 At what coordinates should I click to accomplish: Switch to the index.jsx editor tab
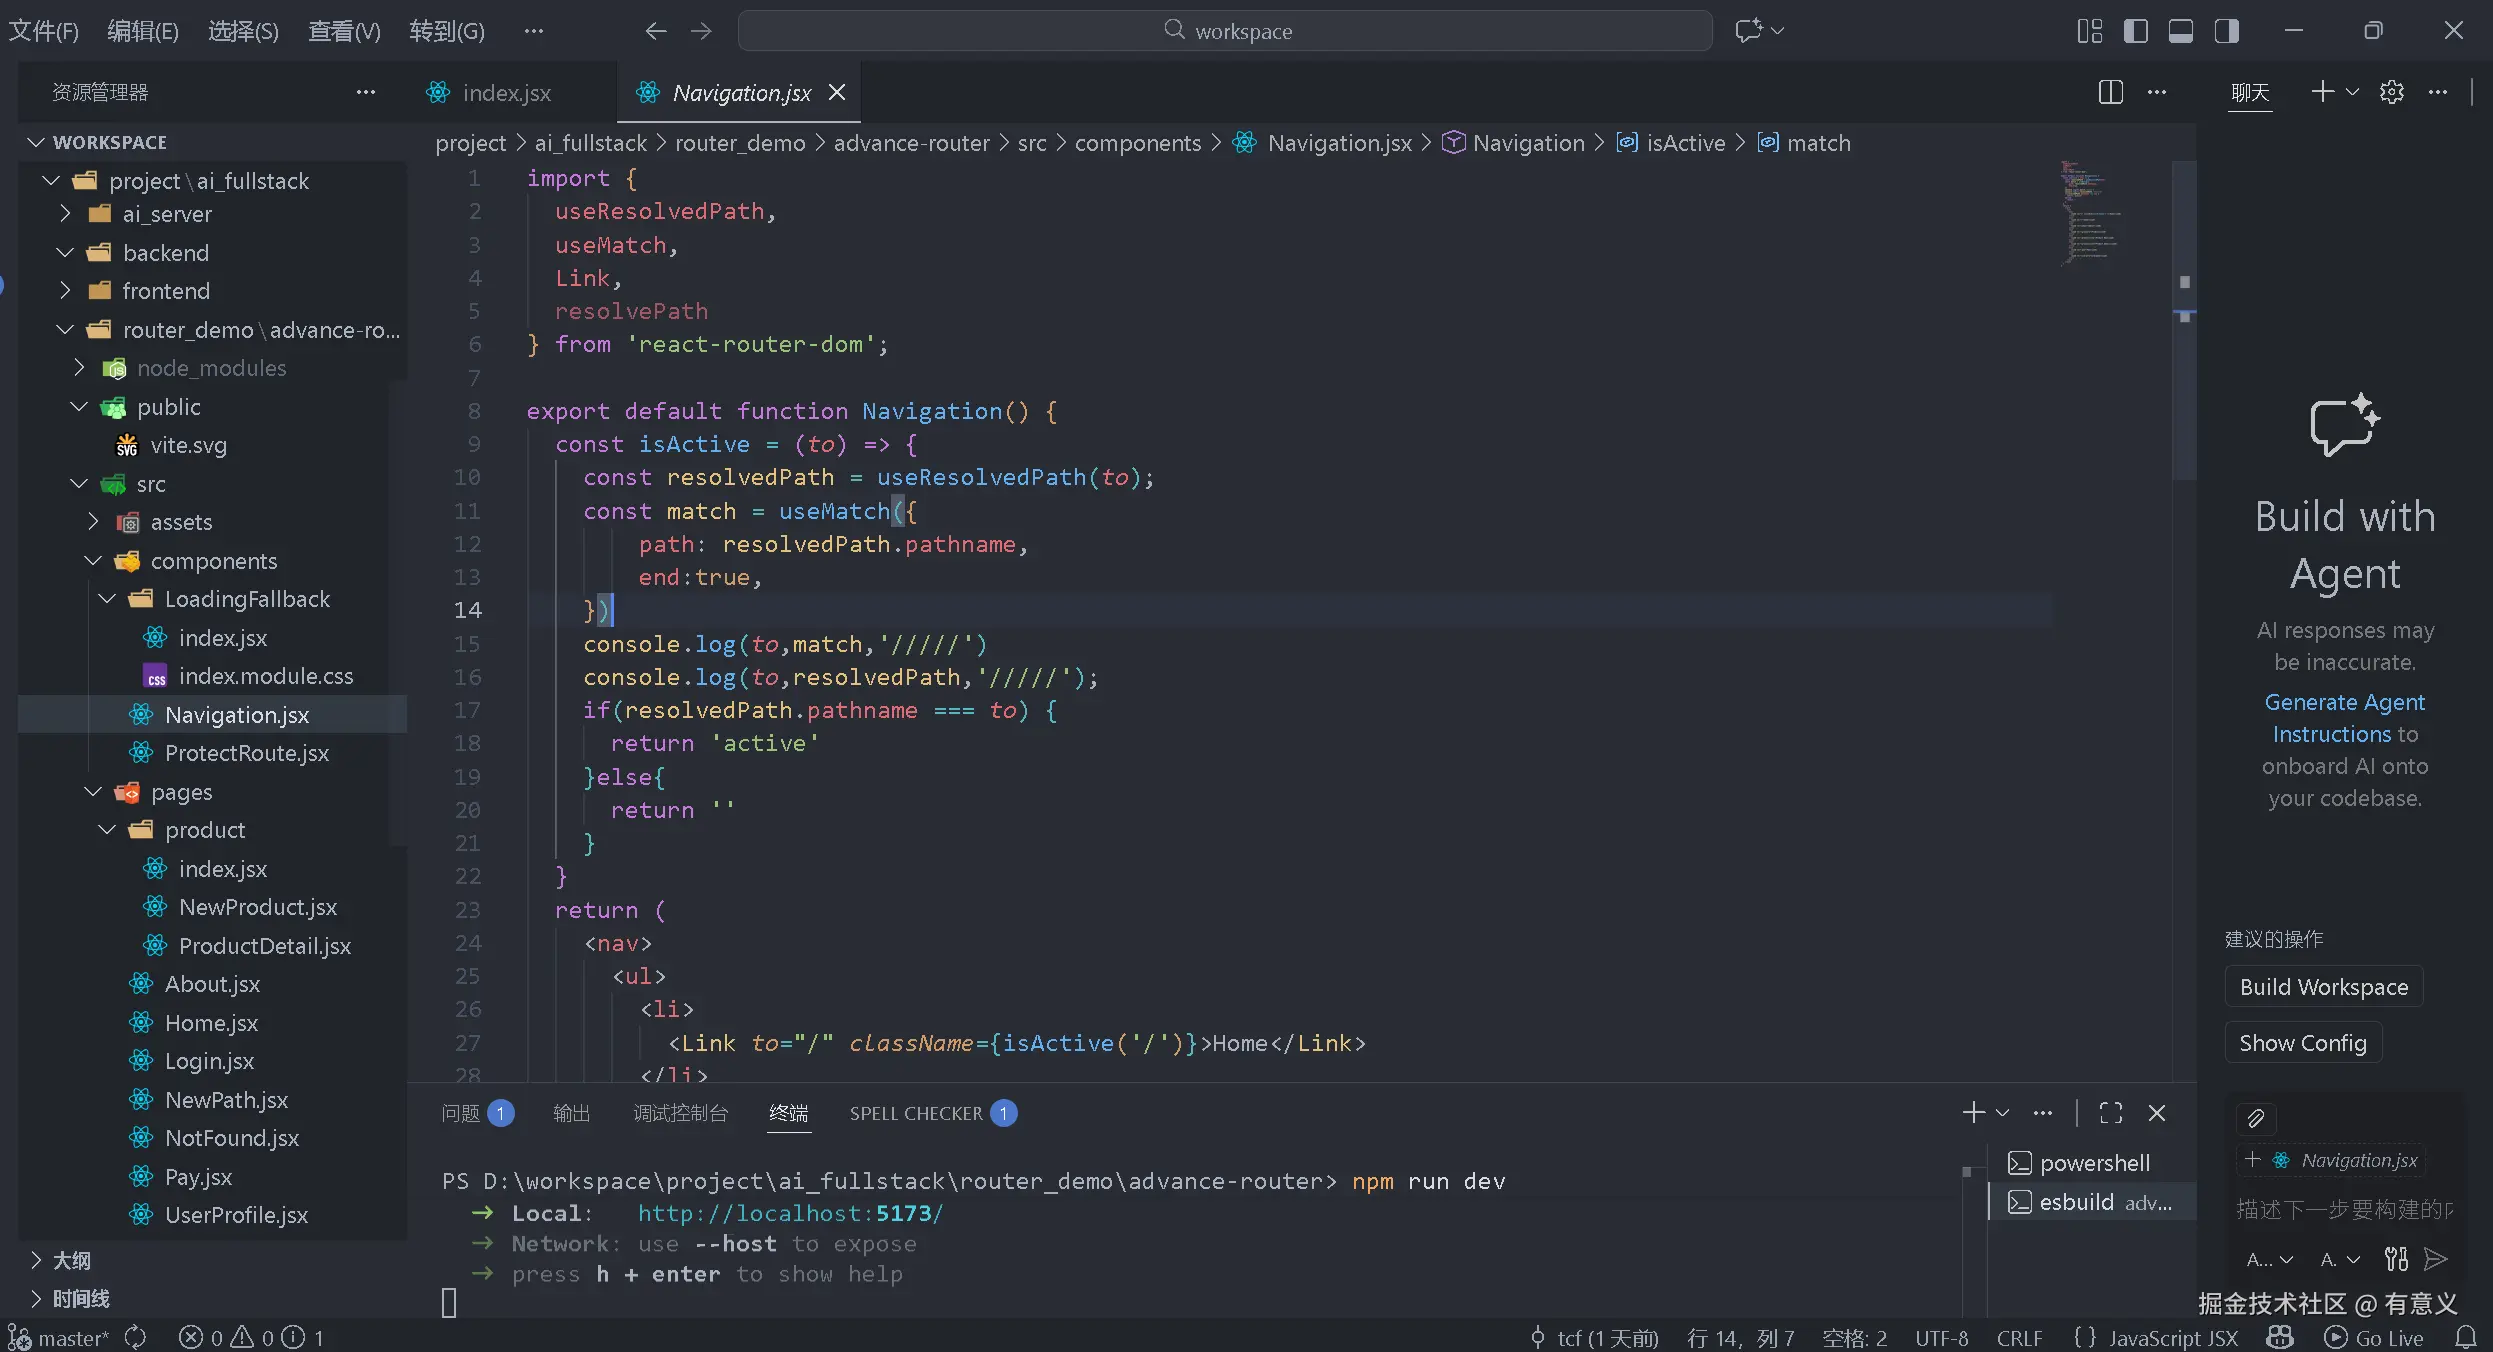point(506,93)
